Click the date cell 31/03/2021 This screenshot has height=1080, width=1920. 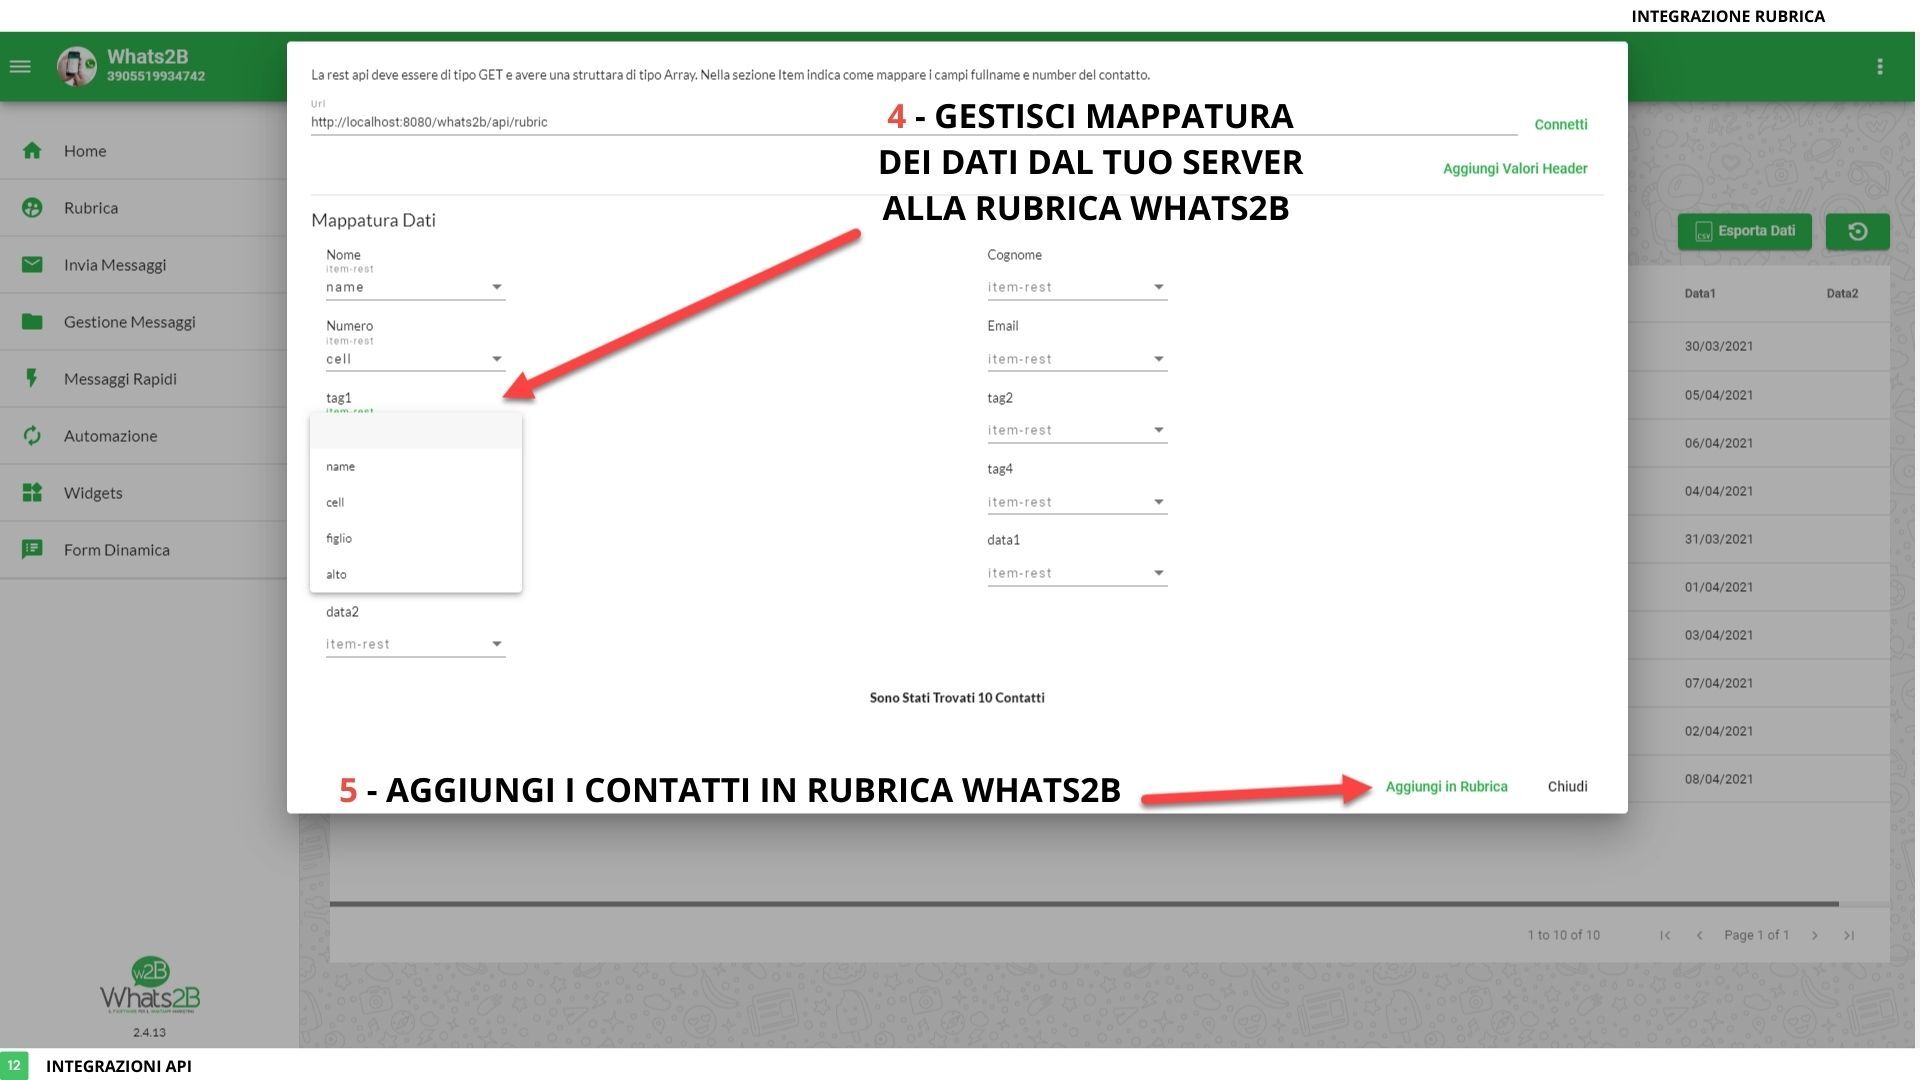[1719, 540]
